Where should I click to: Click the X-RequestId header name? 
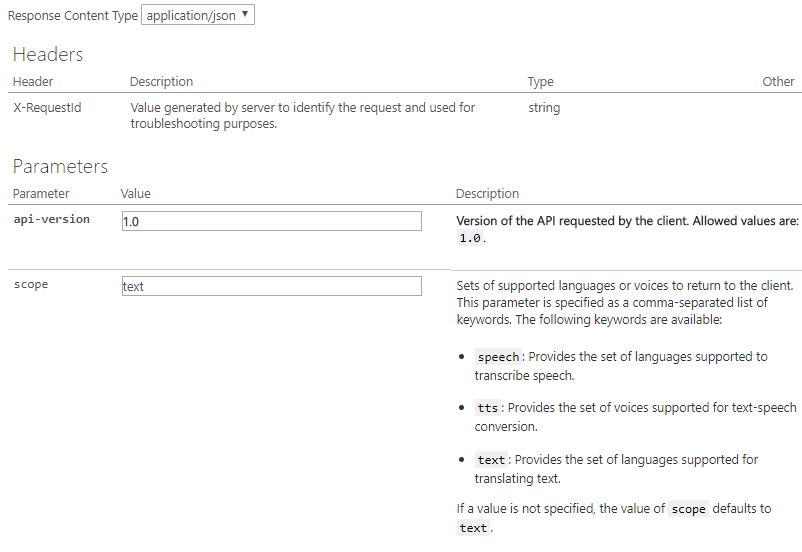(47, 107)
